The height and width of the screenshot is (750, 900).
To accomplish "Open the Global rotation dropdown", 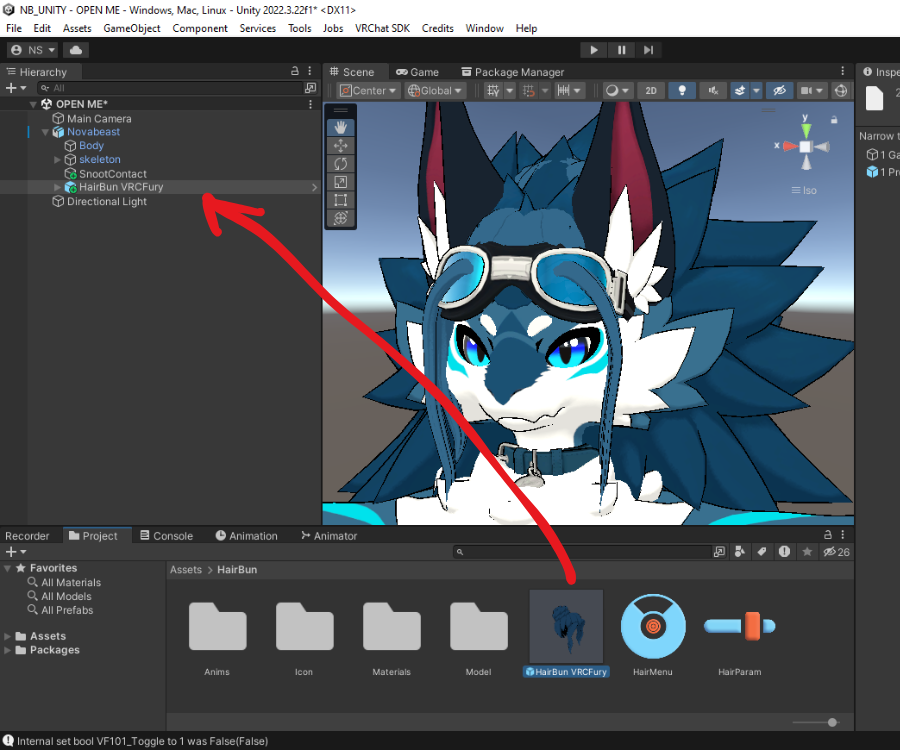I will tap(435, 91).
